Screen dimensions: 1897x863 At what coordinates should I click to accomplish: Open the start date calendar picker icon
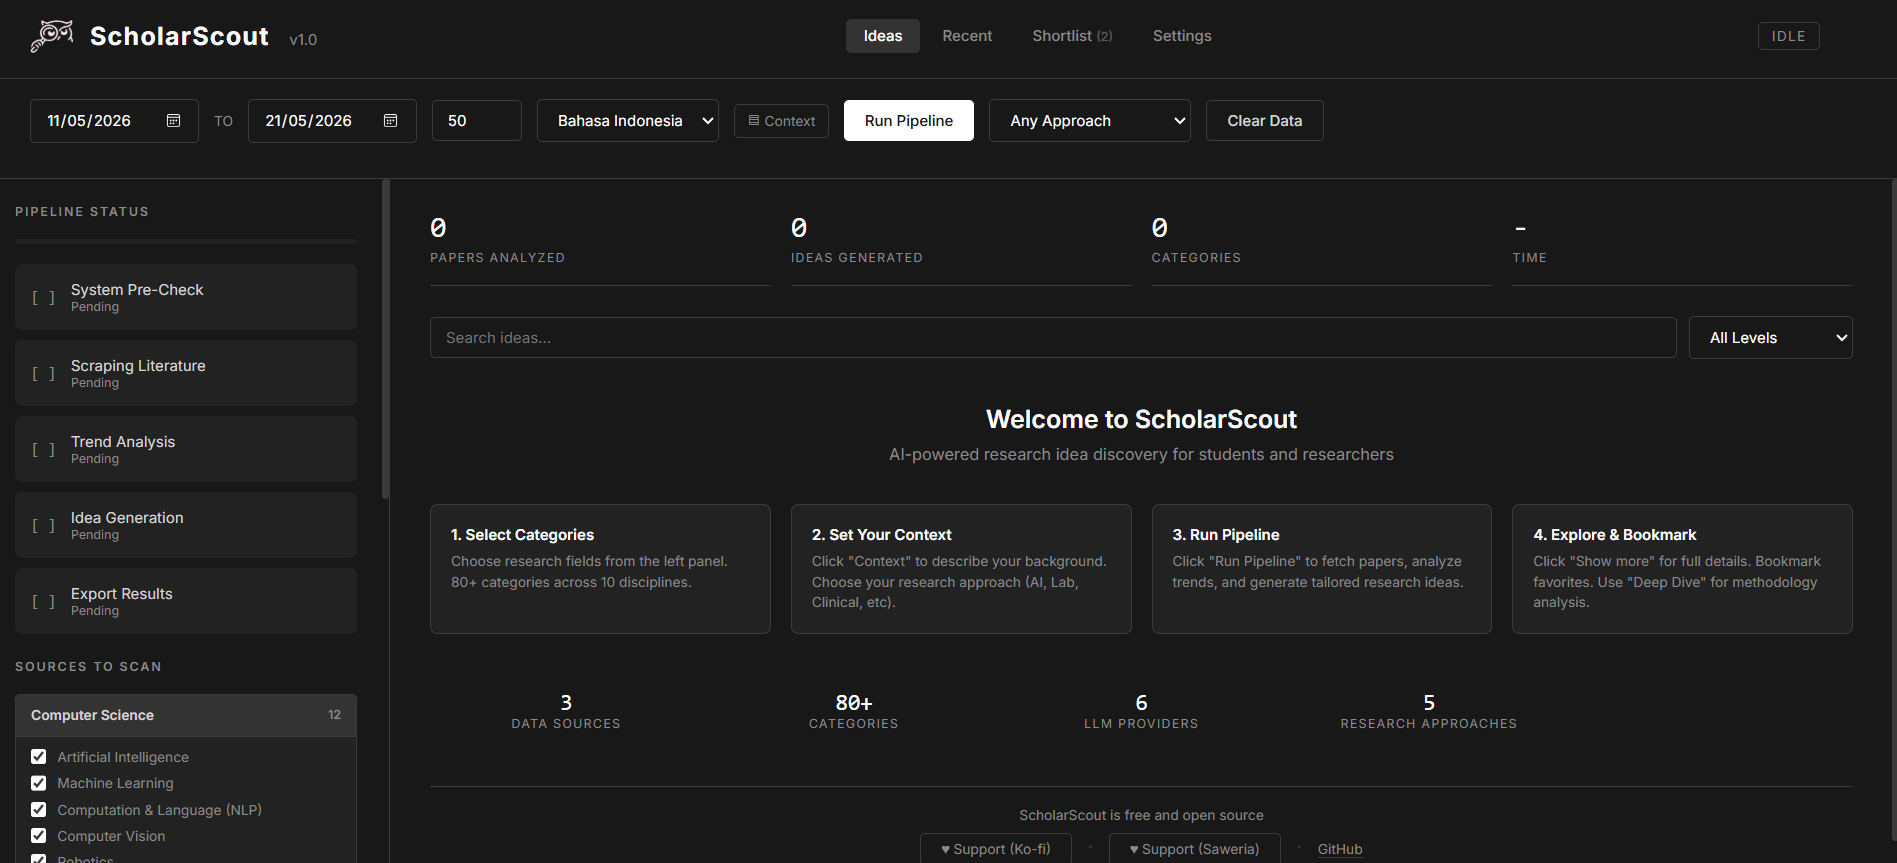pyautogui.click(x=173, y=121)
